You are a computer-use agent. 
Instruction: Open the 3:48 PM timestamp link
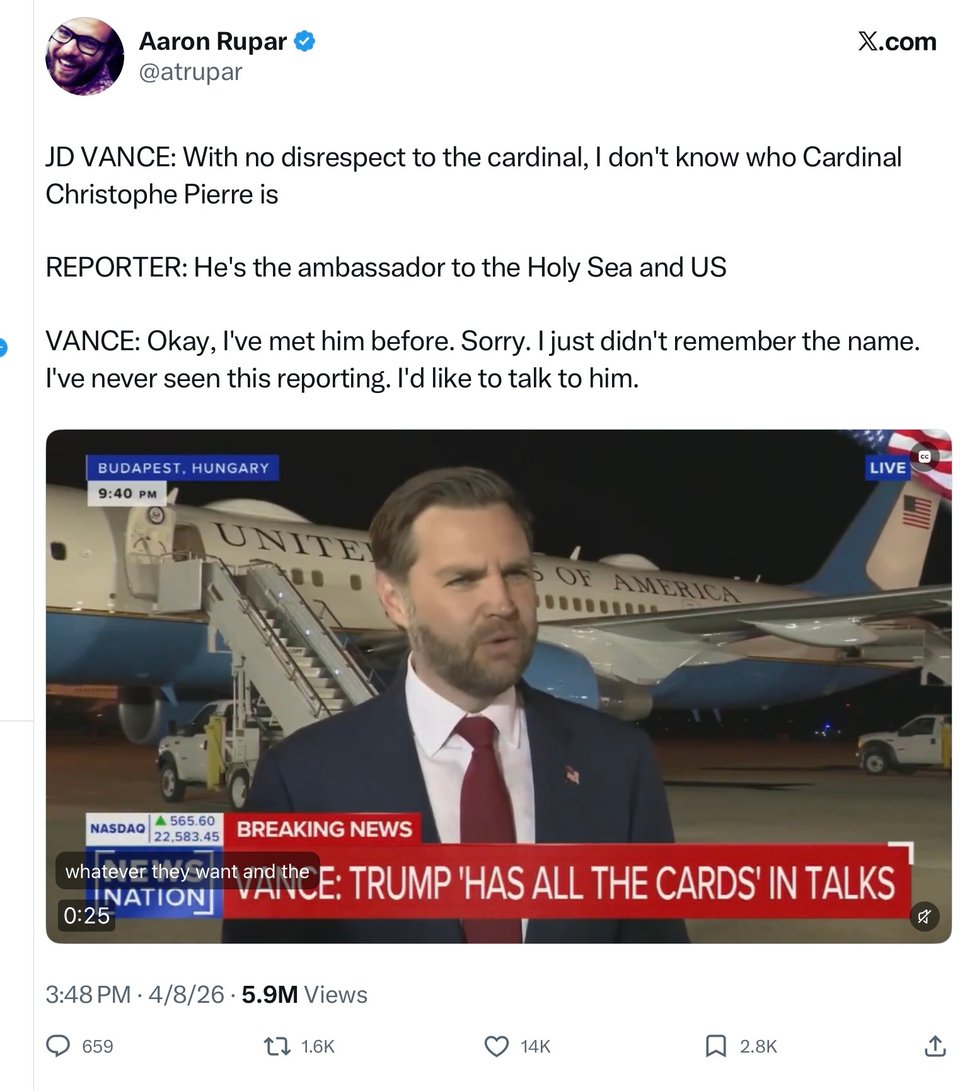point(88,995)
